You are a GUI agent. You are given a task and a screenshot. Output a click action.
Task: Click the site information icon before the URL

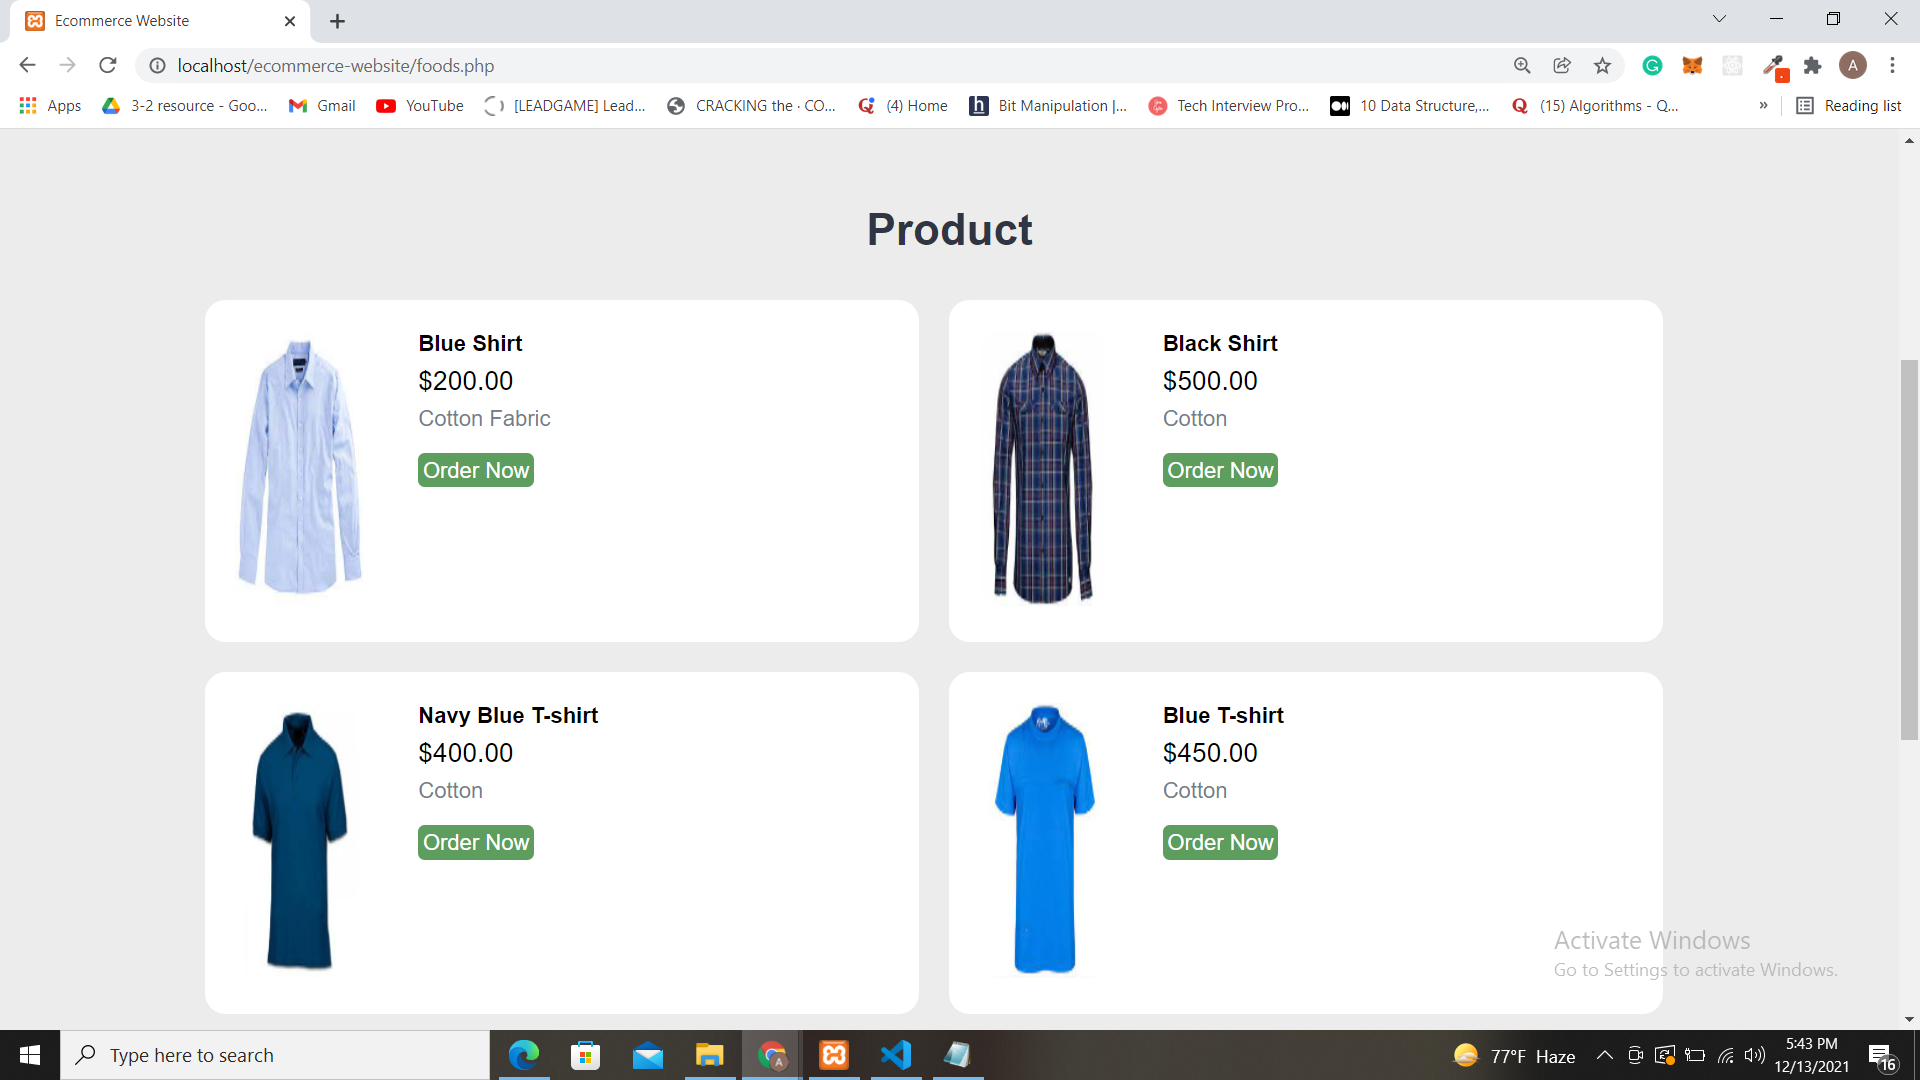tap(157, 66)
